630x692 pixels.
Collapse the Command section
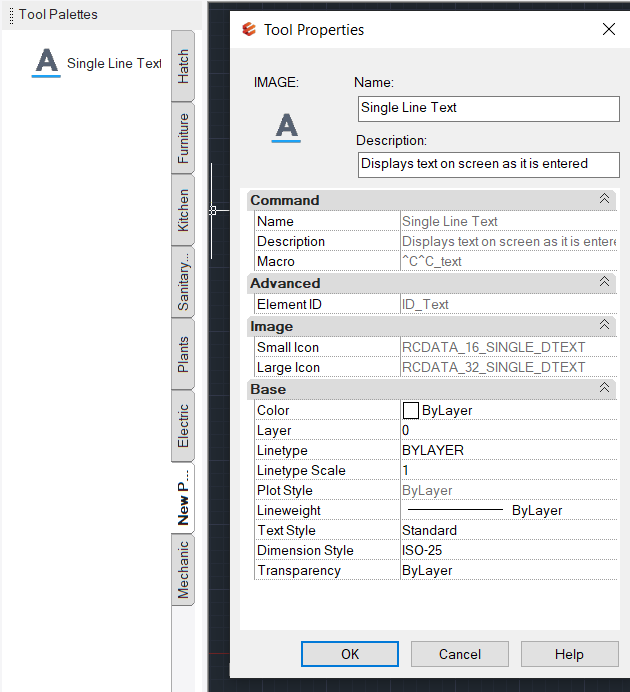[604, 200]
